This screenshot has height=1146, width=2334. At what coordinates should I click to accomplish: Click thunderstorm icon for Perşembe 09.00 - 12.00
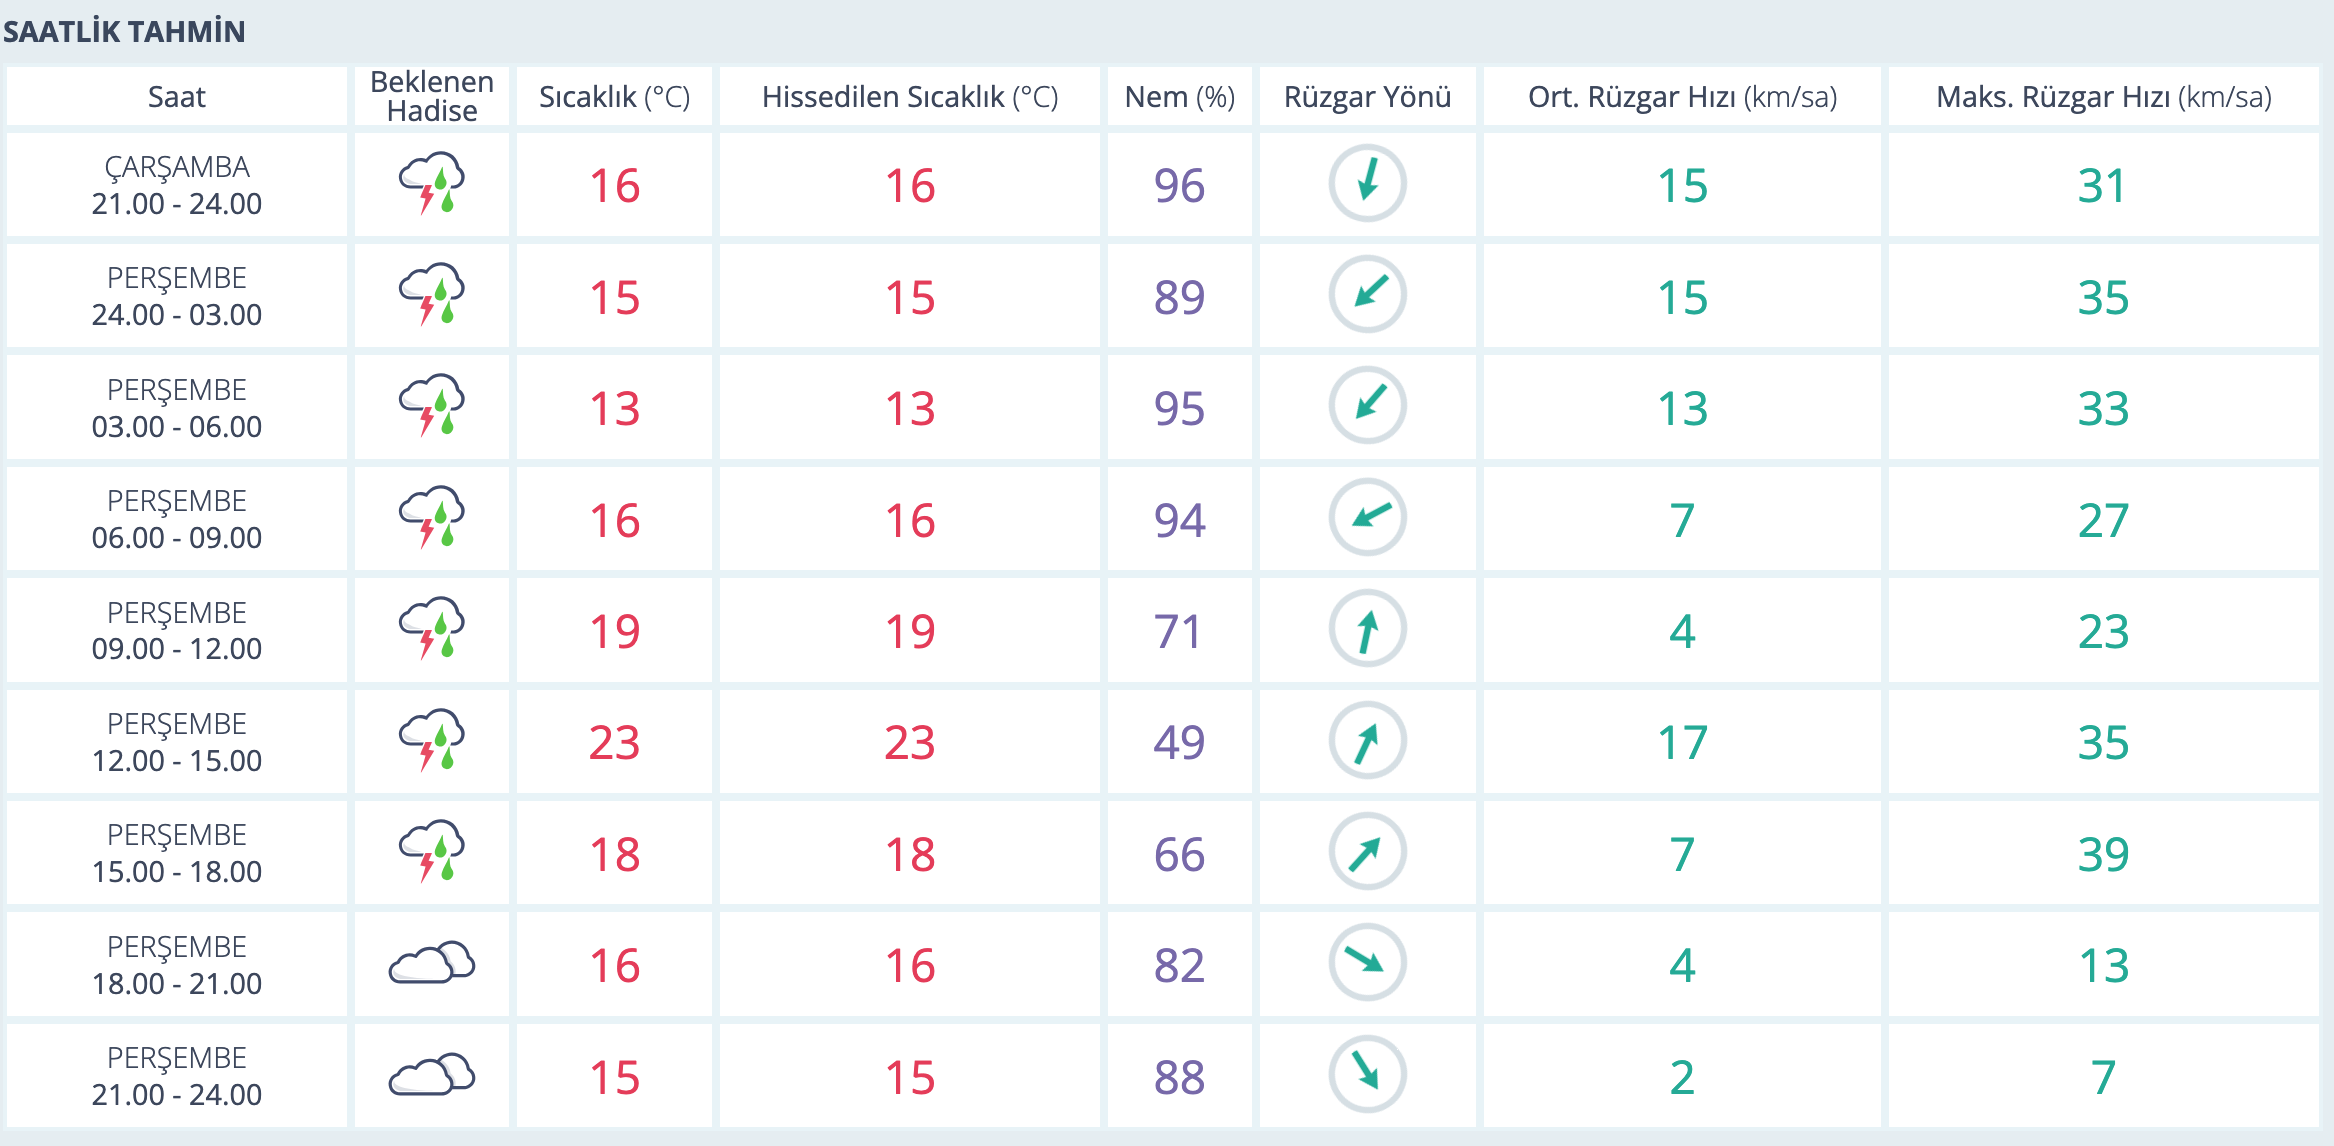click(x=432, y=629)
